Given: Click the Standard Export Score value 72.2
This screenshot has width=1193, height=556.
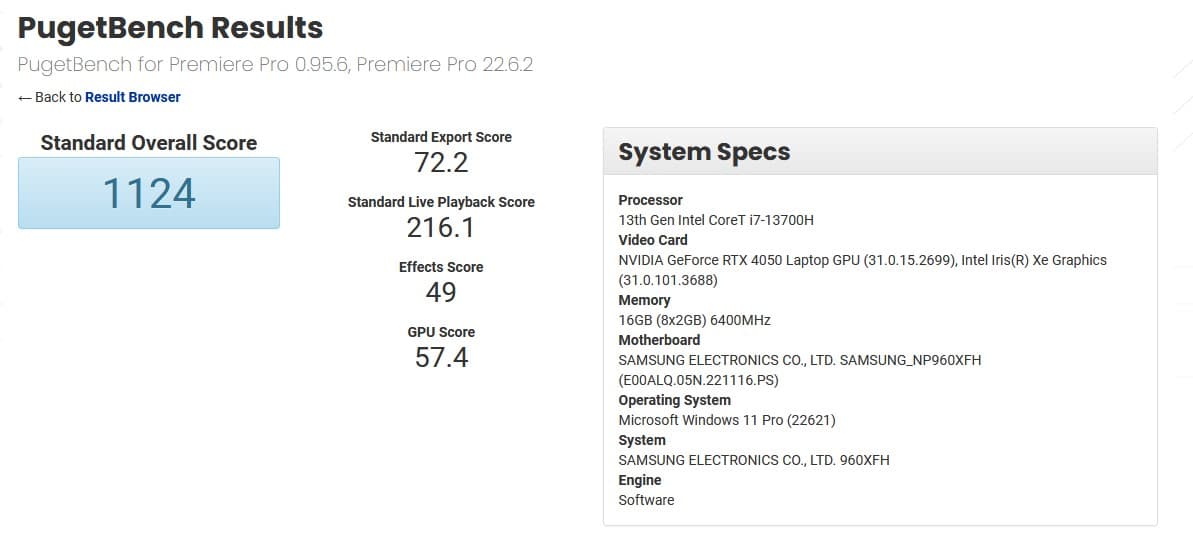Looking at the screenshot, I should pyautogui.click(x=441, y=163).
